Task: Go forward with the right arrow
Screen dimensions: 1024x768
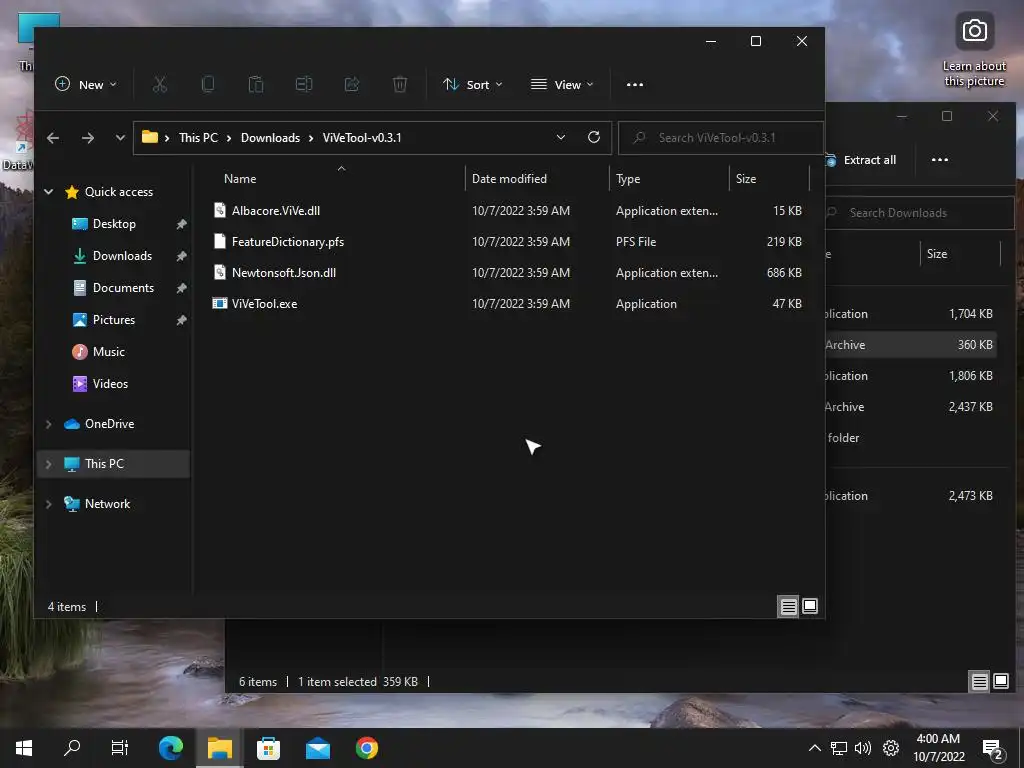Action: (88, 138)
